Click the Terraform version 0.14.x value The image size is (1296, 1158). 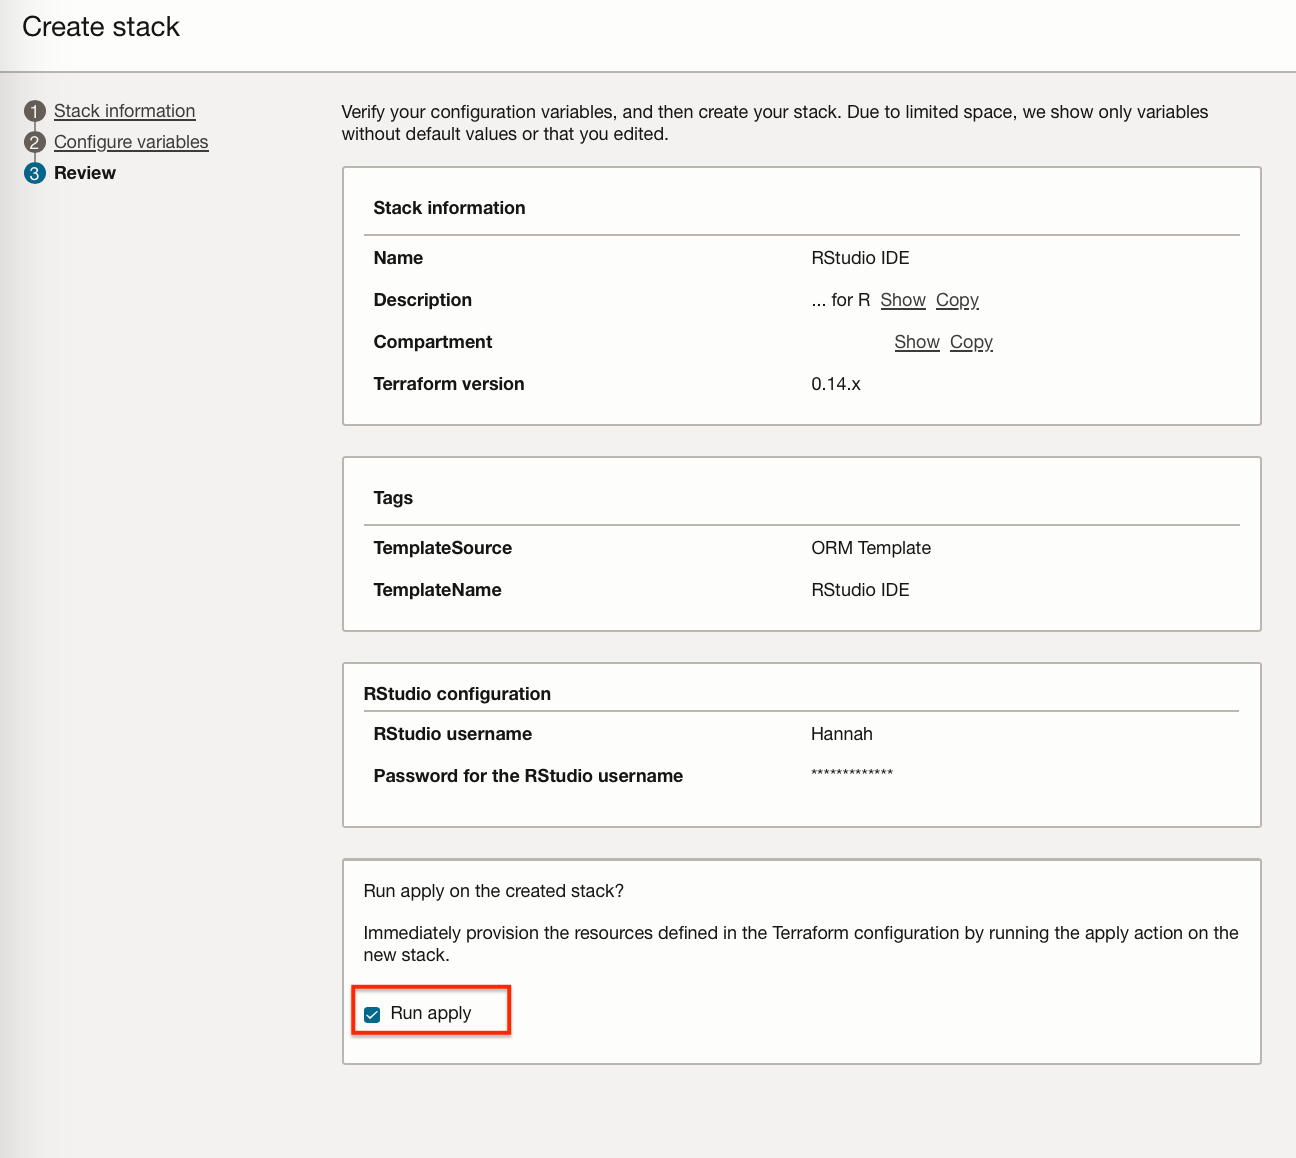tap(836, 384)
